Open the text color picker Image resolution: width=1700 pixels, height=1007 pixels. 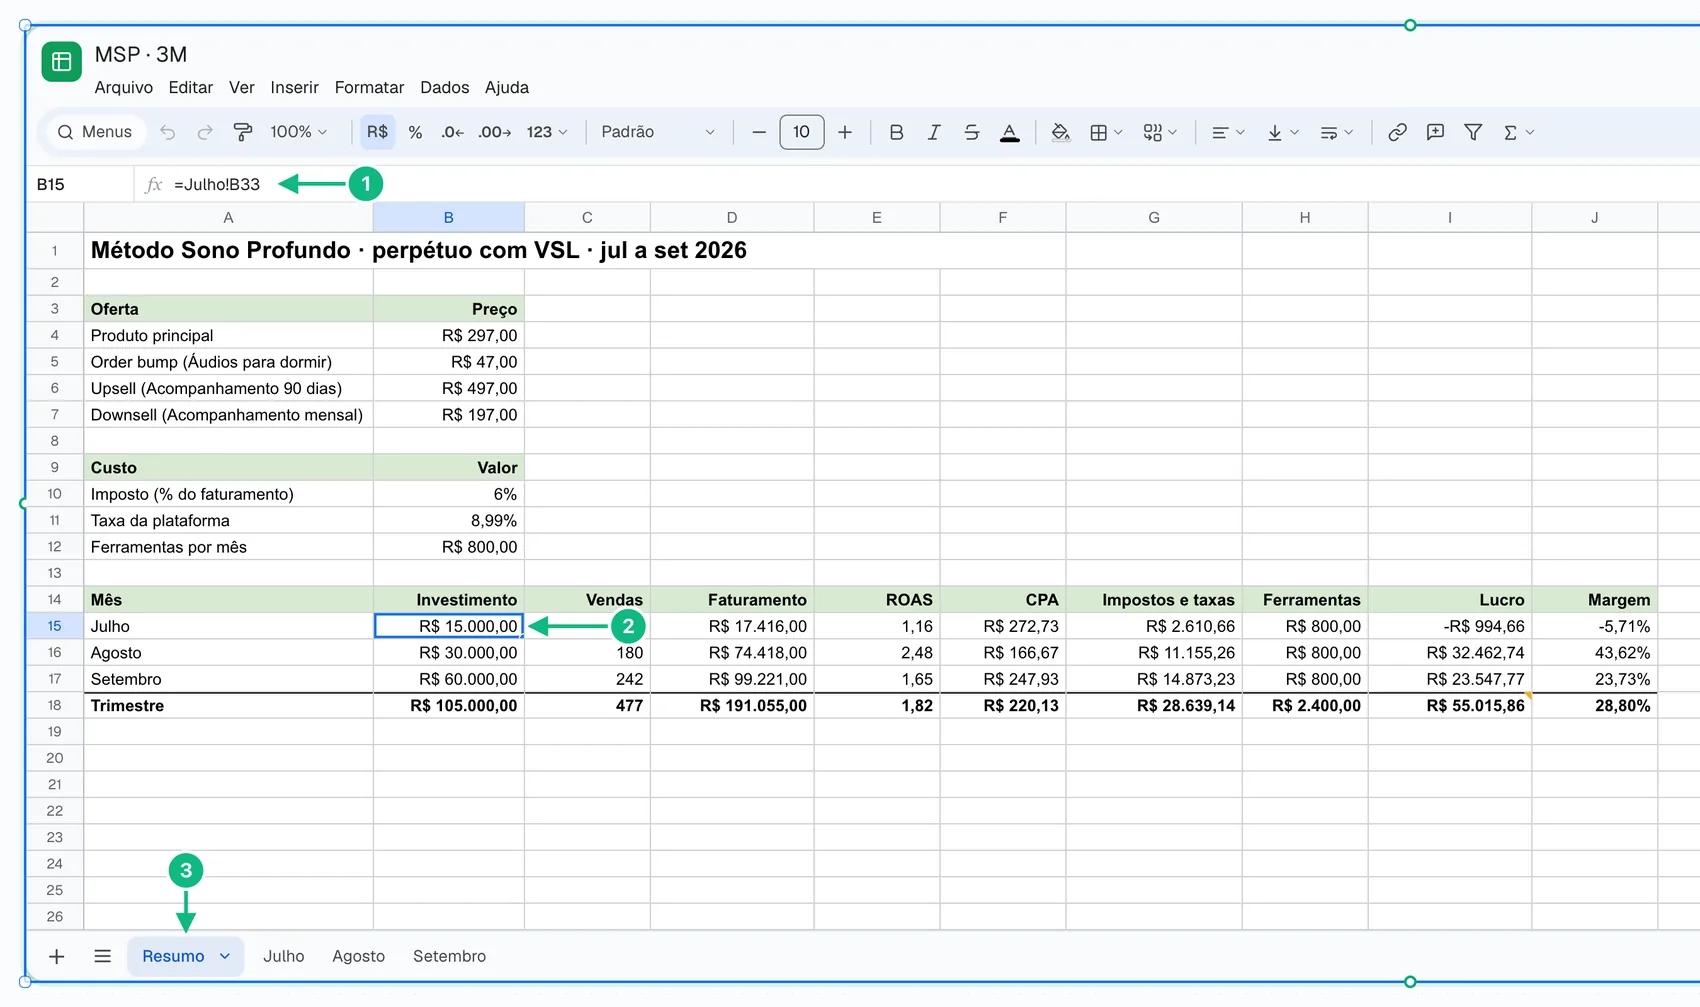(x=1010, y=132)
